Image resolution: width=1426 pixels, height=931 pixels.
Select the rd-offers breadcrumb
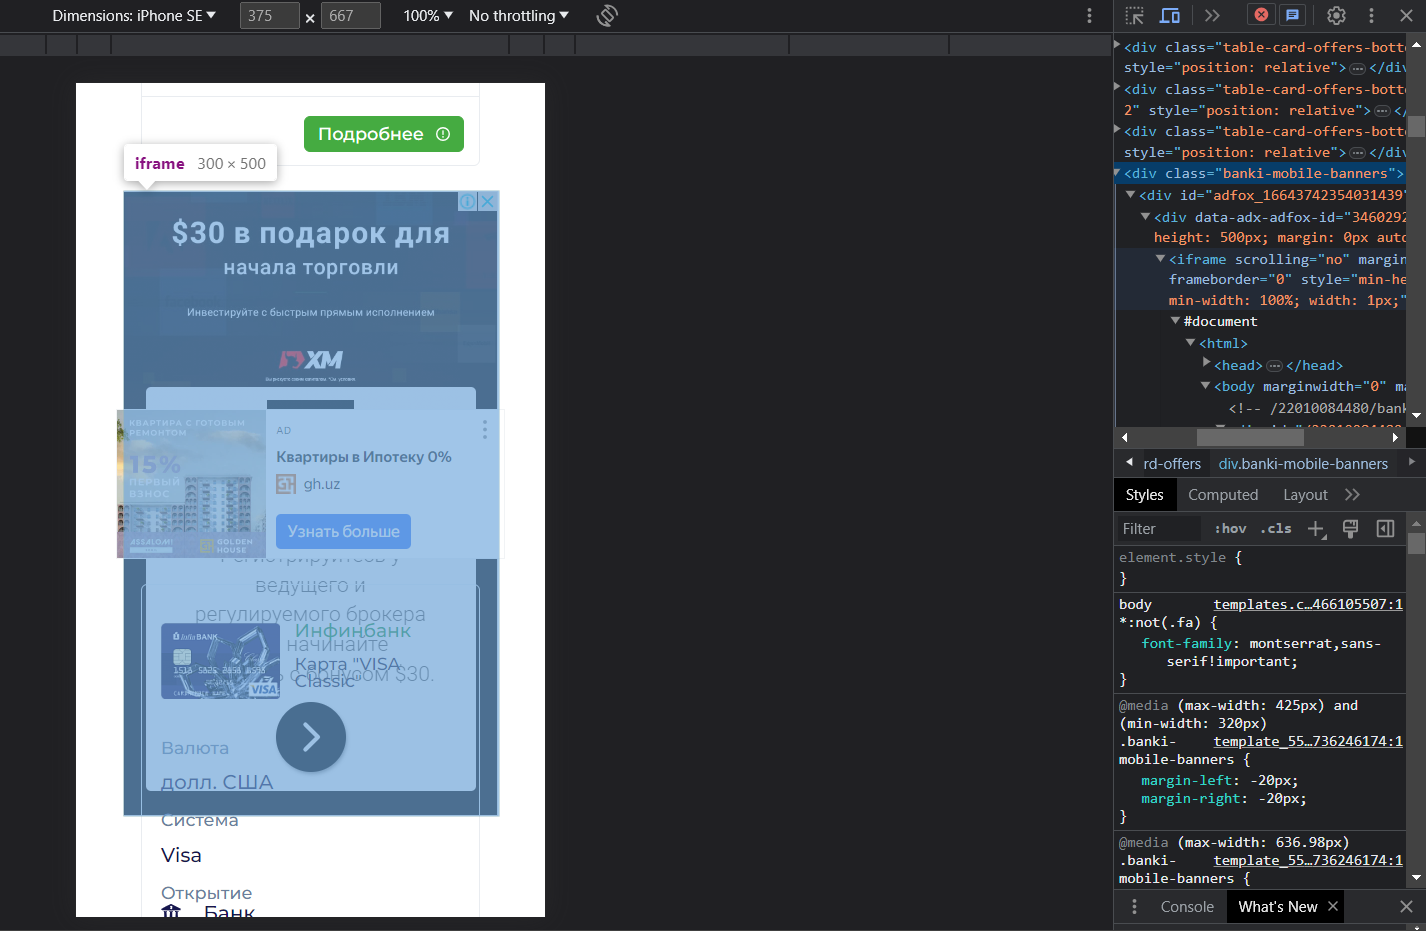coord(1172,464)
